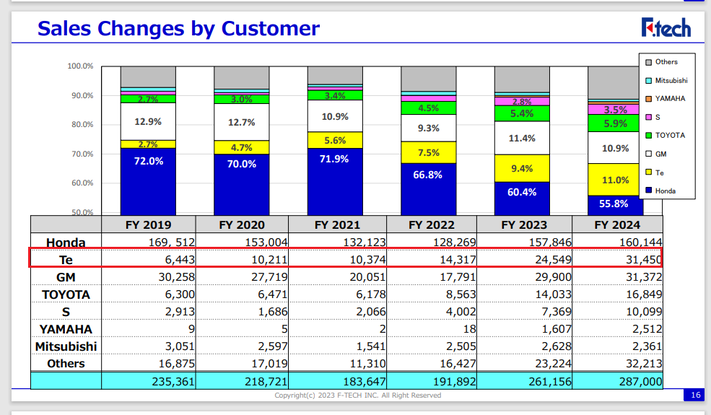
Task: Click the S row label
Action: point(66,312)
